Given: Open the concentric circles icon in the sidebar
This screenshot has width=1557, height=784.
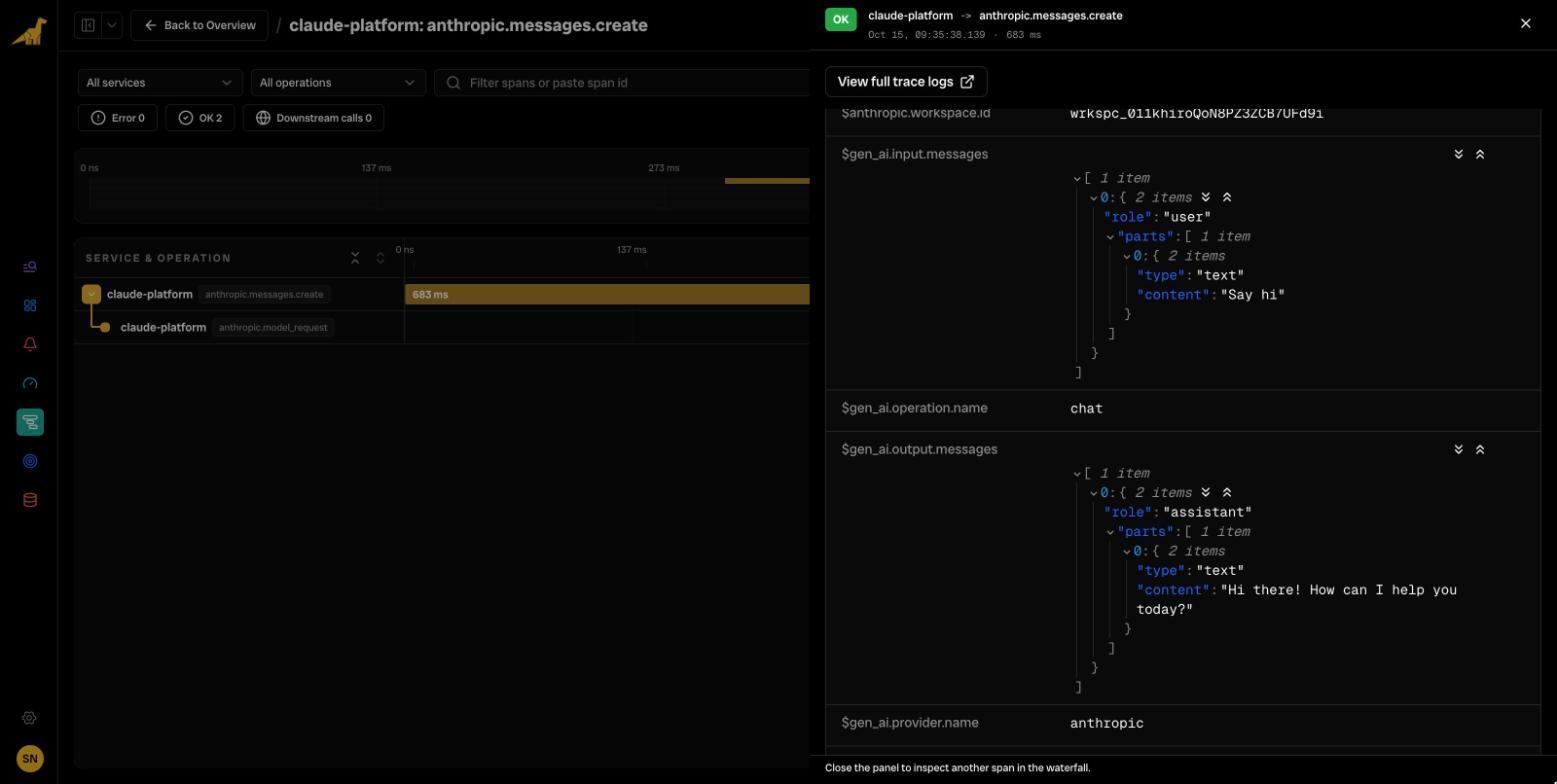Looking at the screenshot, I should [30, 461].
